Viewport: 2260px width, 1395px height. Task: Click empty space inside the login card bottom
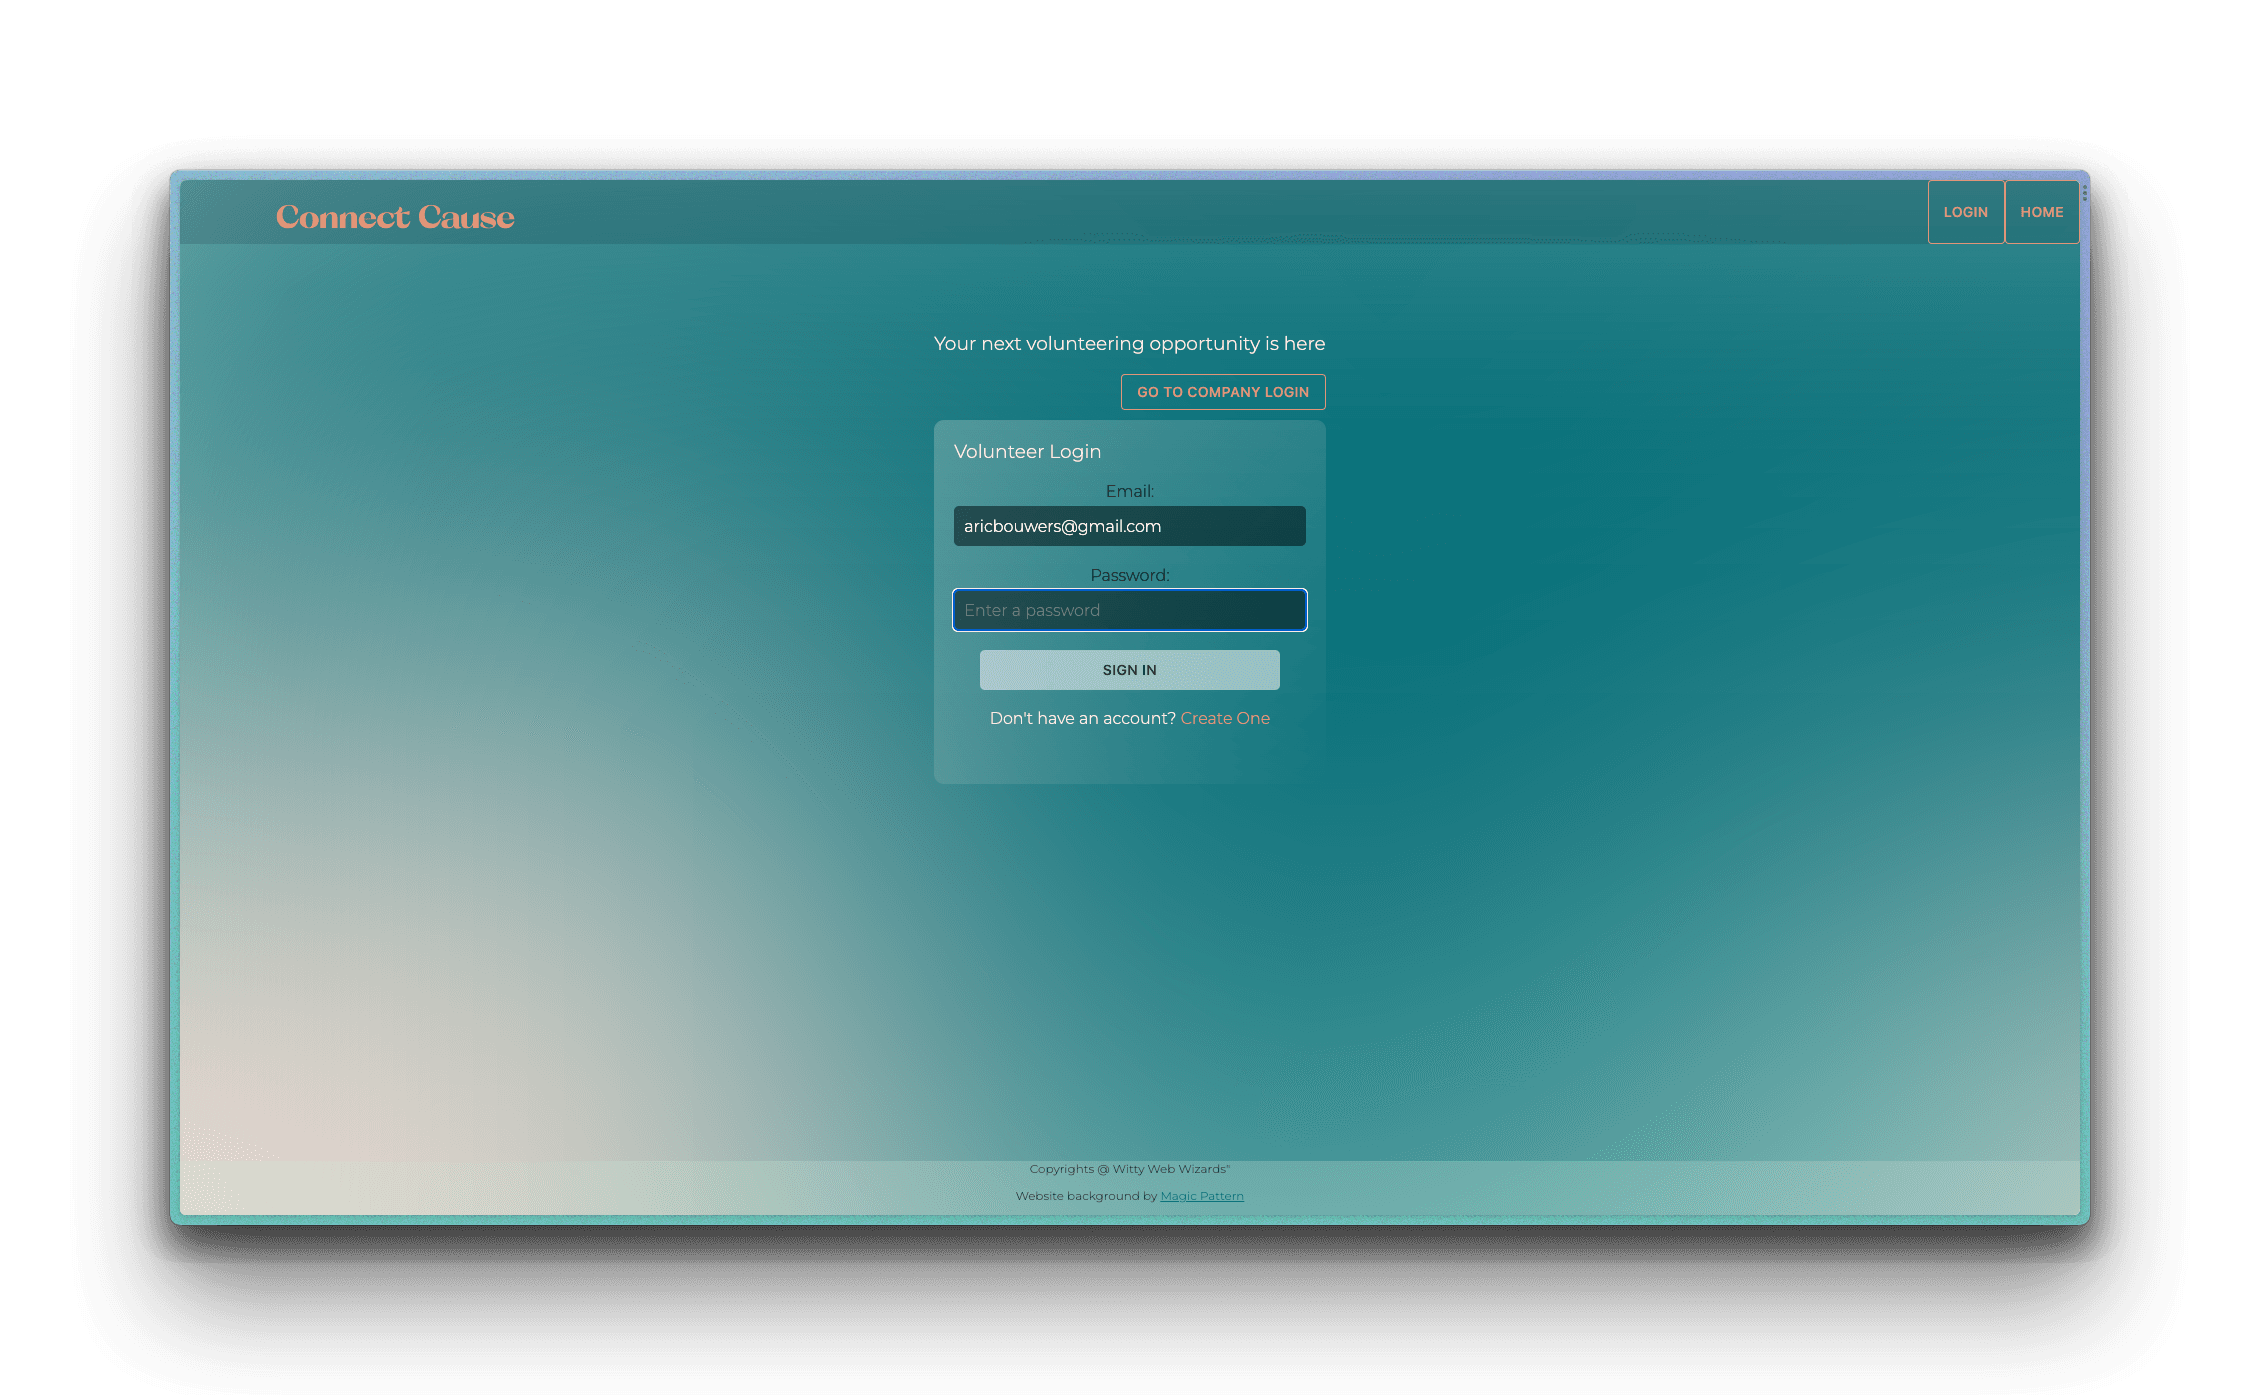coord(1129,758)
